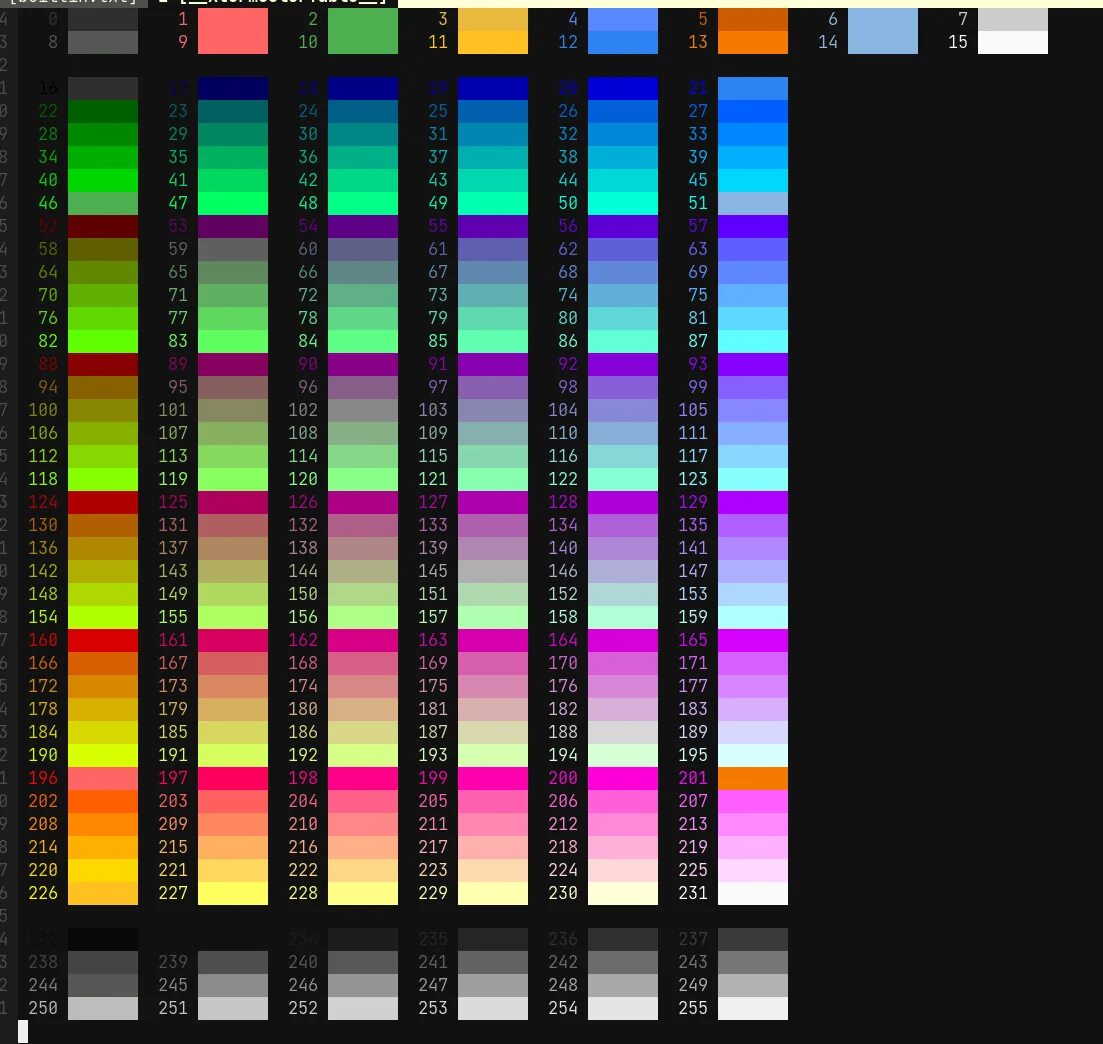Image resolution: width=1103 pixels, height=1044 pixels.
Task: Click the purple swatch for color 99
Action: [x=753, y=387]
